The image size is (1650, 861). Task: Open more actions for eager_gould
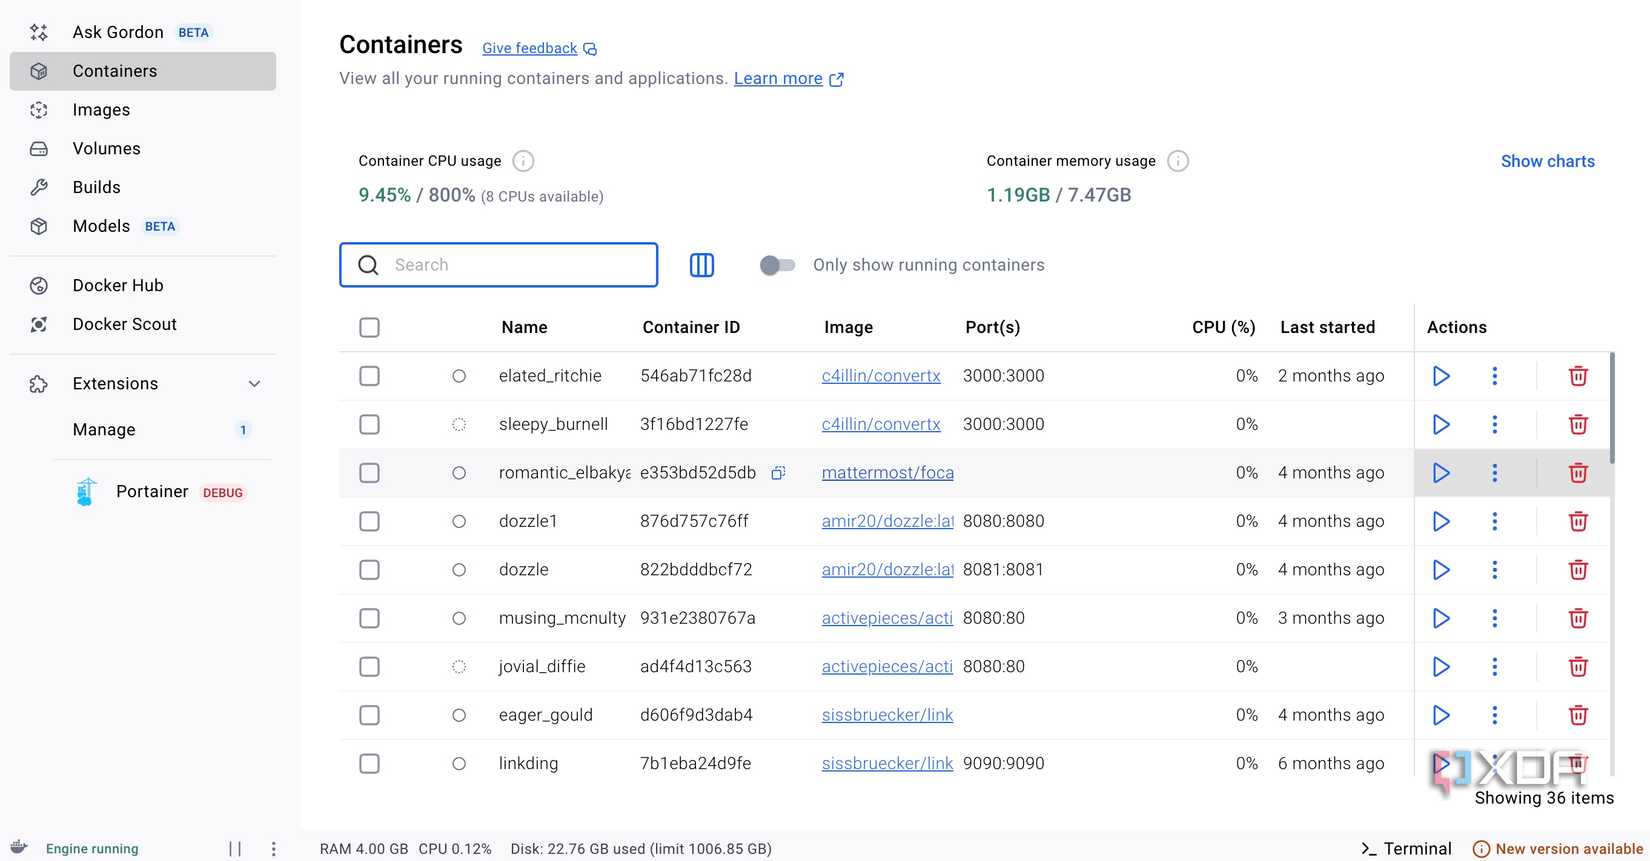pyautogui.click(x=1495, y=715)
